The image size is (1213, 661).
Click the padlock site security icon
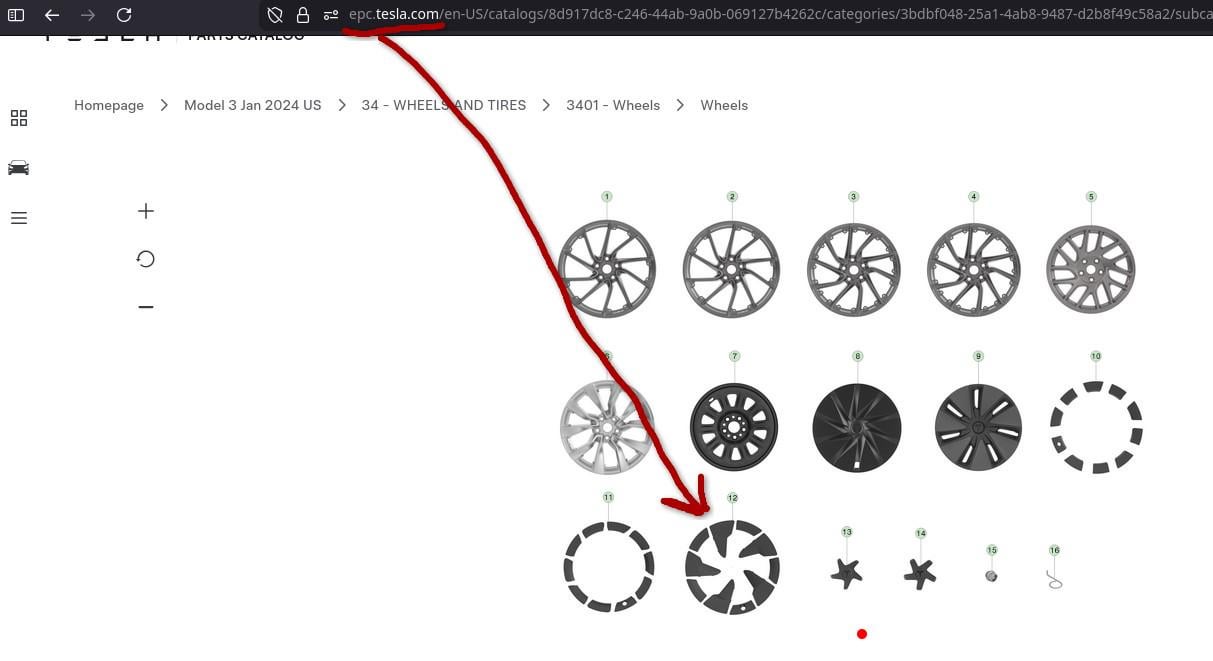302,15
